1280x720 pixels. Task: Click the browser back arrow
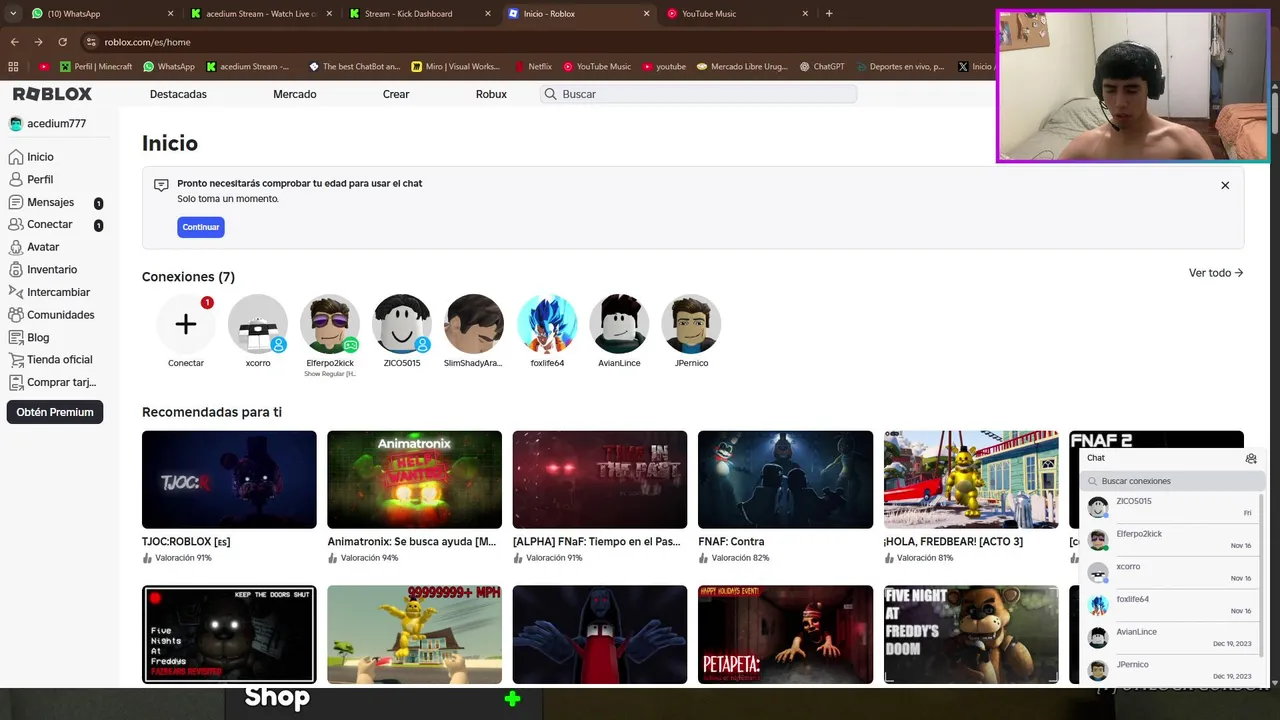click(14, 42)
